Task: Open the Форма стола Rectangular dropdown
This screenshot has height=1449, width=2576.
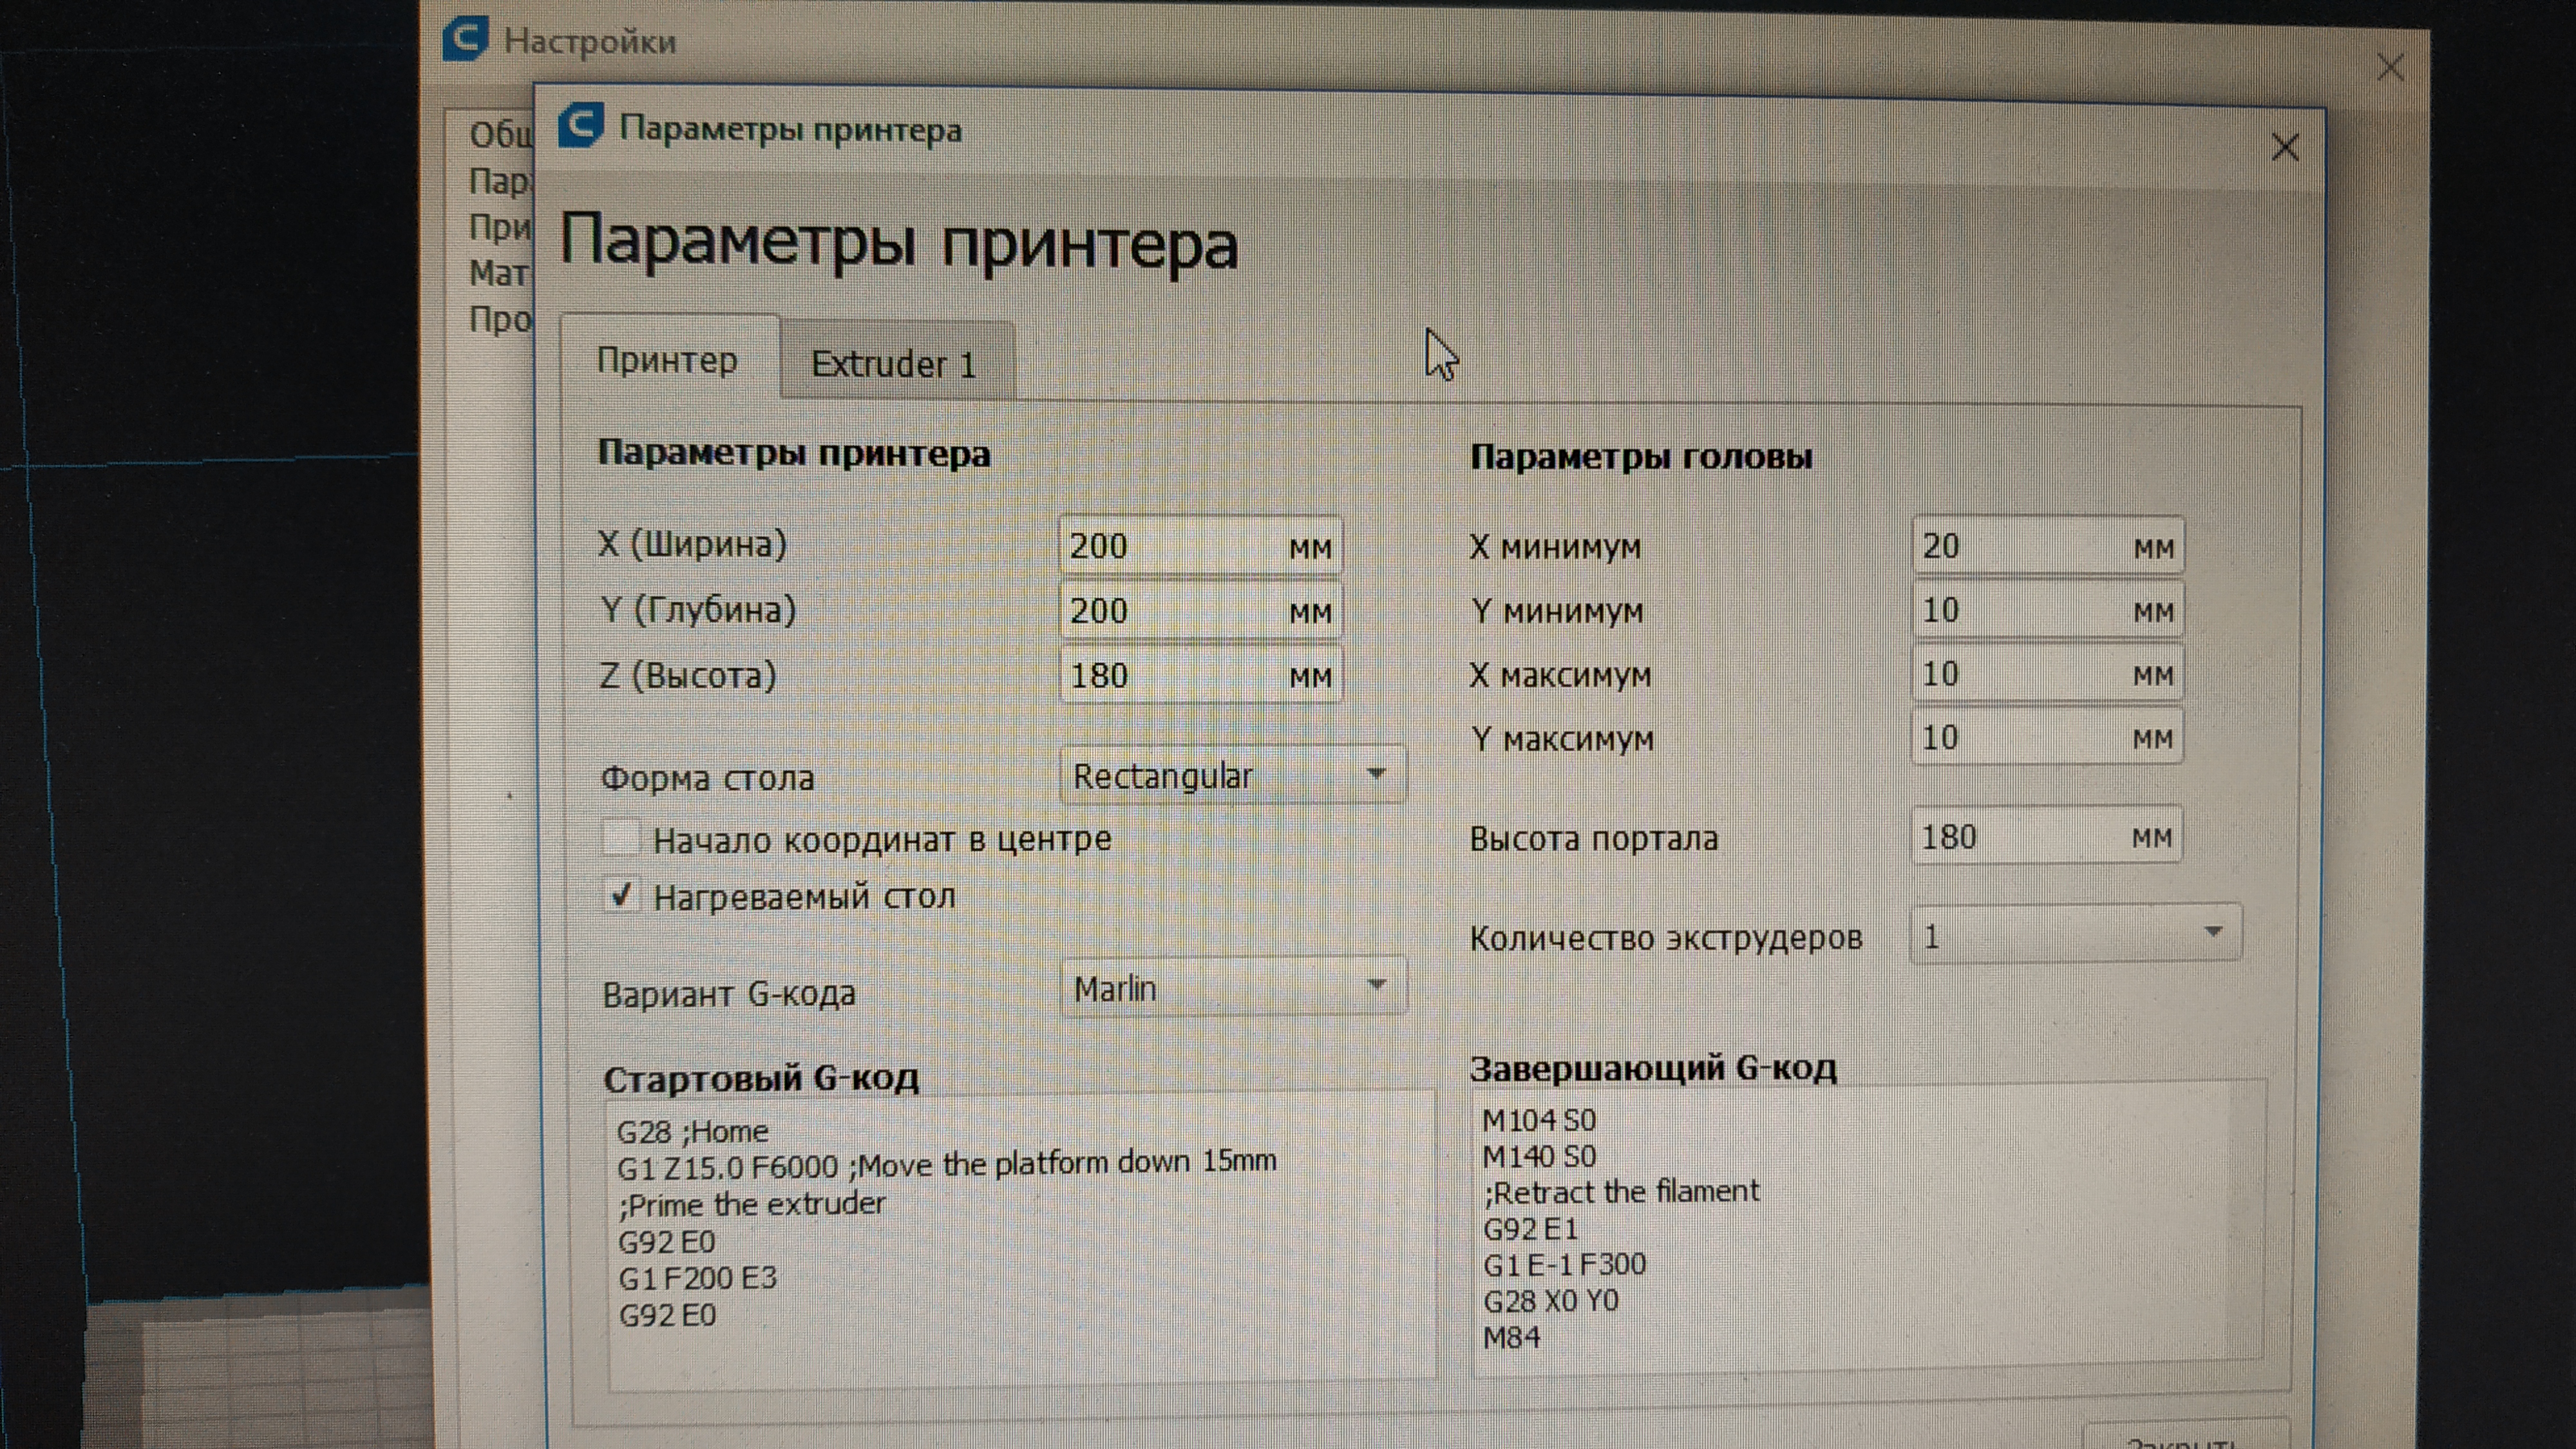Action: 1232,775
